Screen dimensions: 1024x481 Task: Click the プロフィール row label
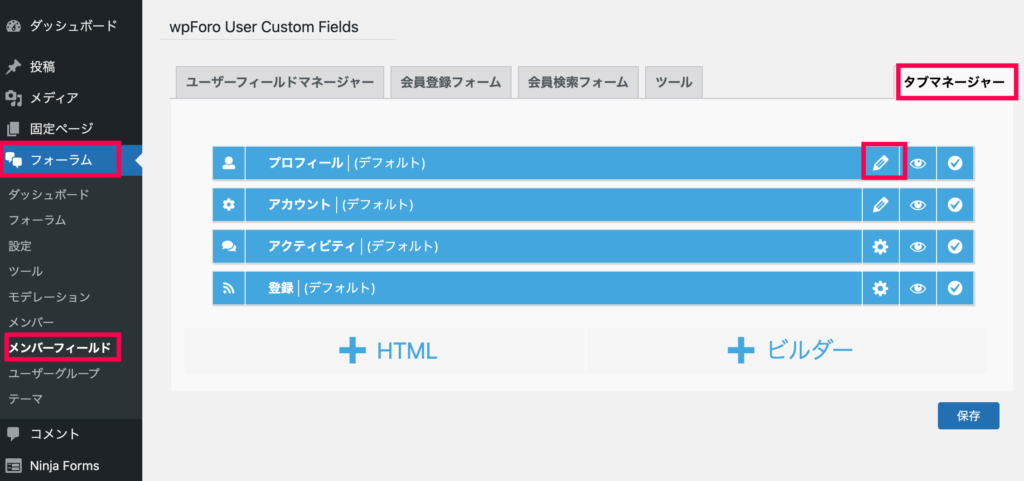click(x=306, y=163)
